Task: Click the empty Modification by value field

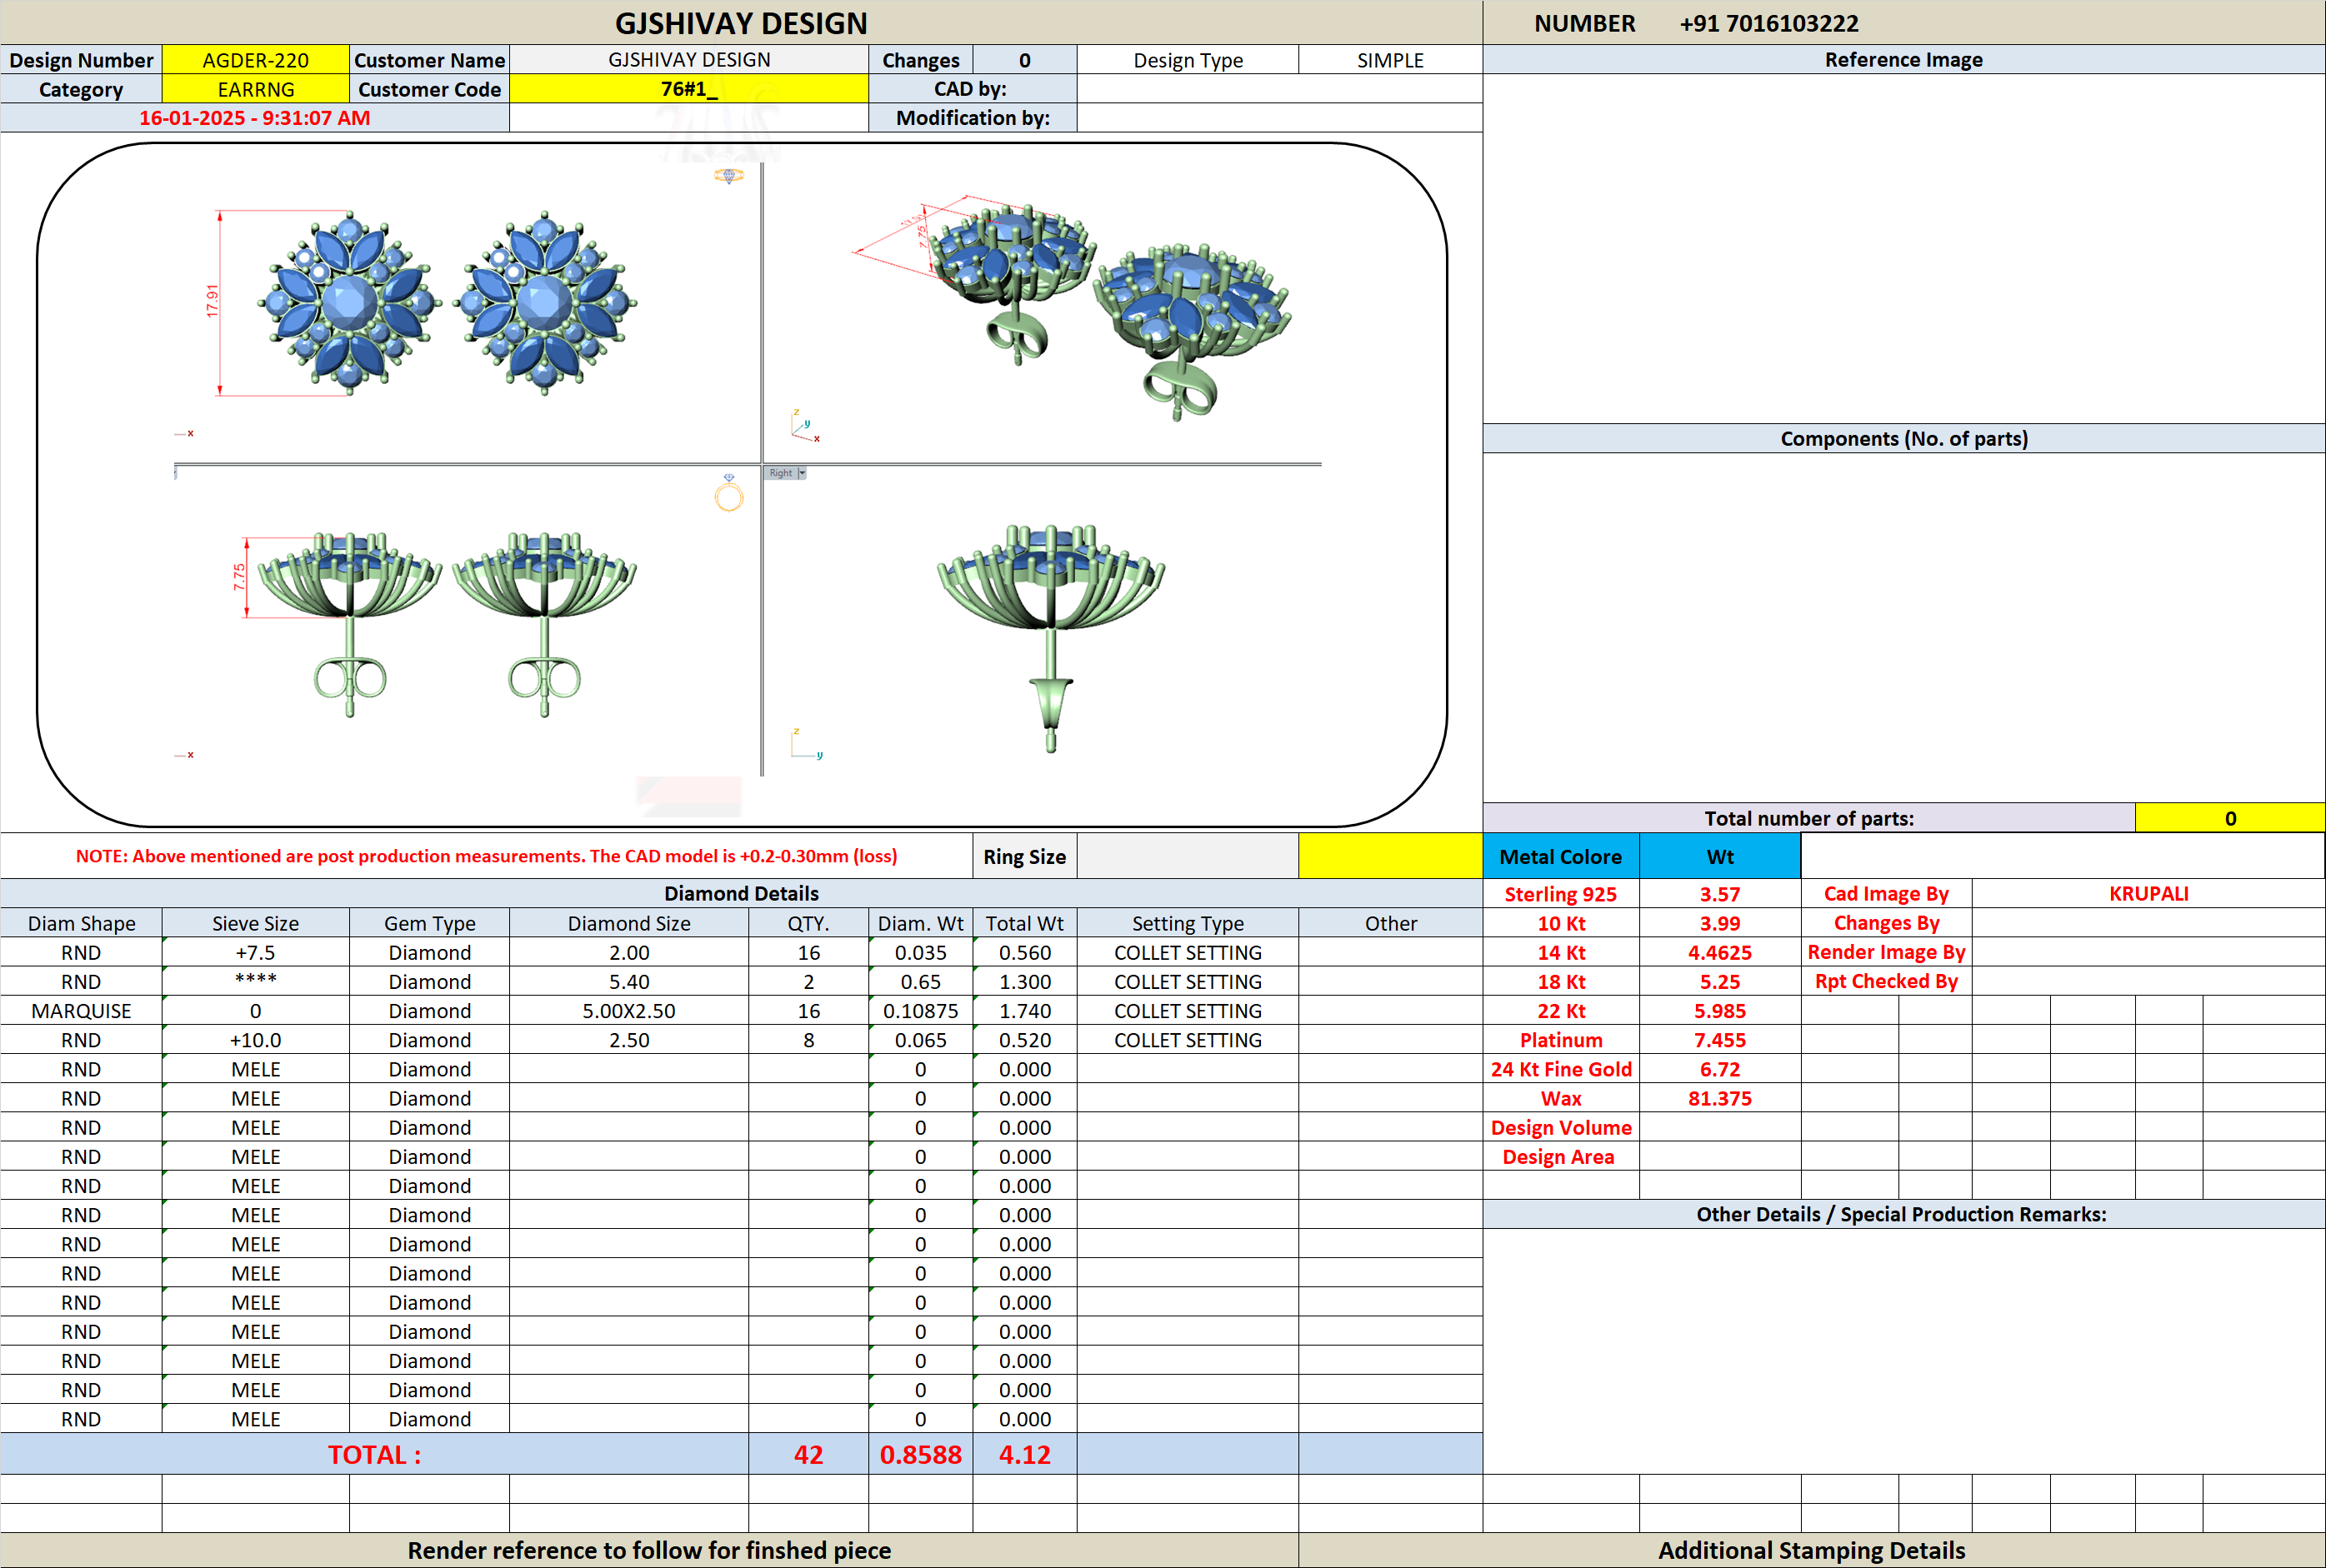Action: (1279, 118)
